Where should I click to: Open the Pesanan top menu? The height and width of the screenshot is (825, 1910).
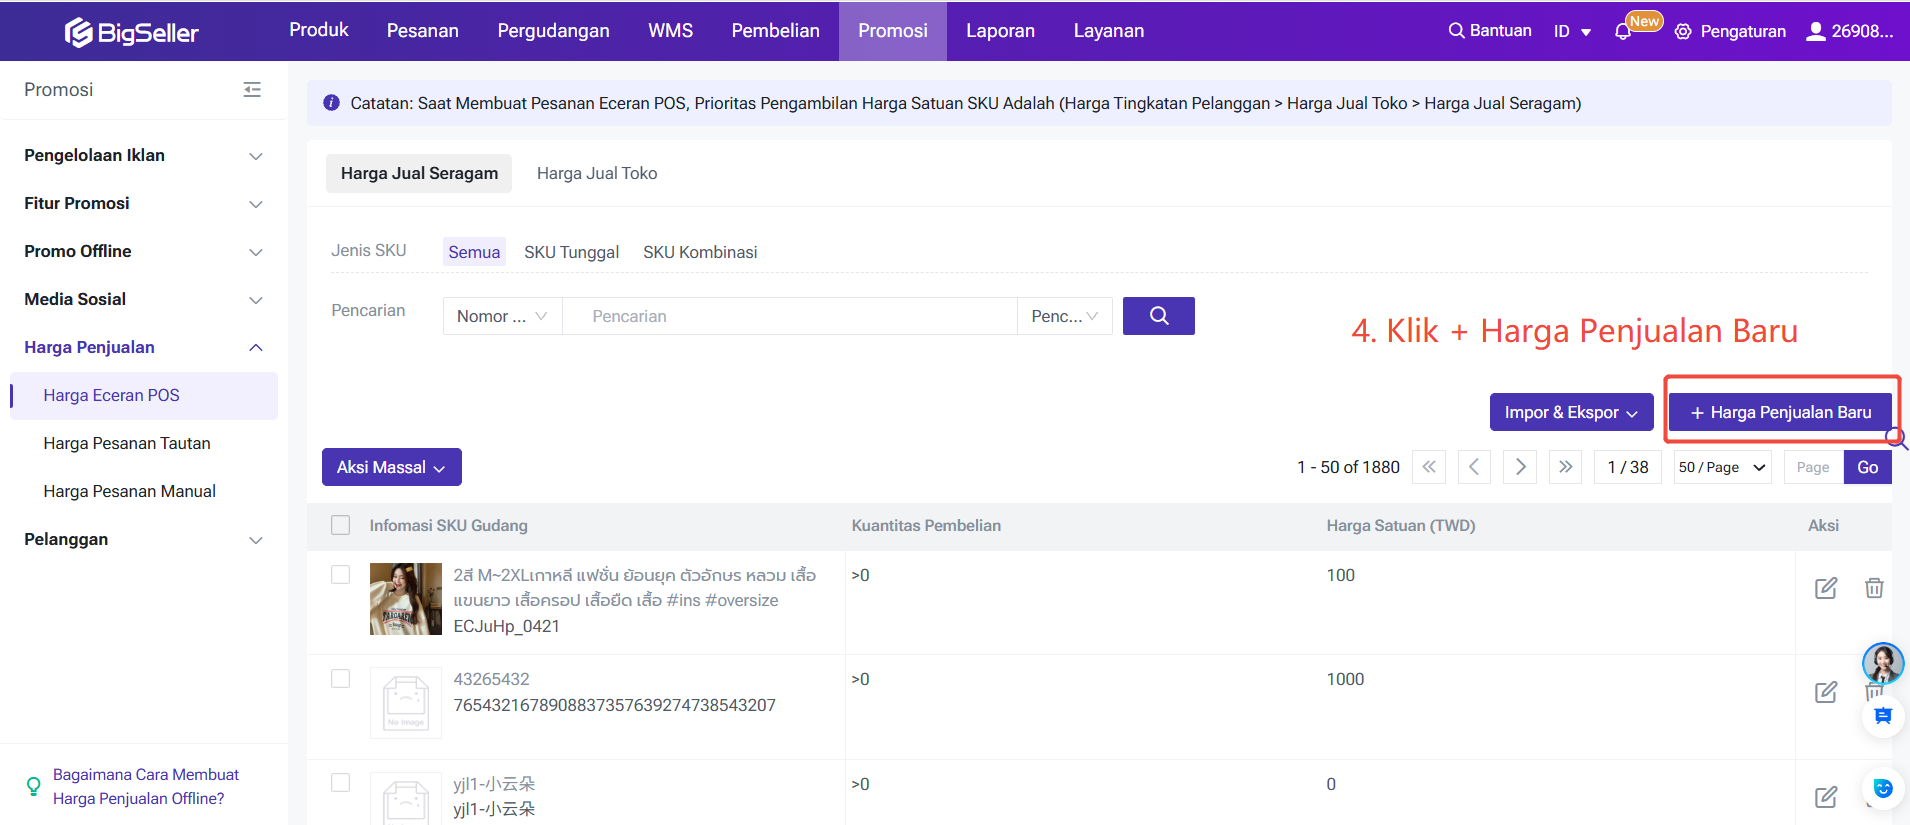tap(422, 31)
